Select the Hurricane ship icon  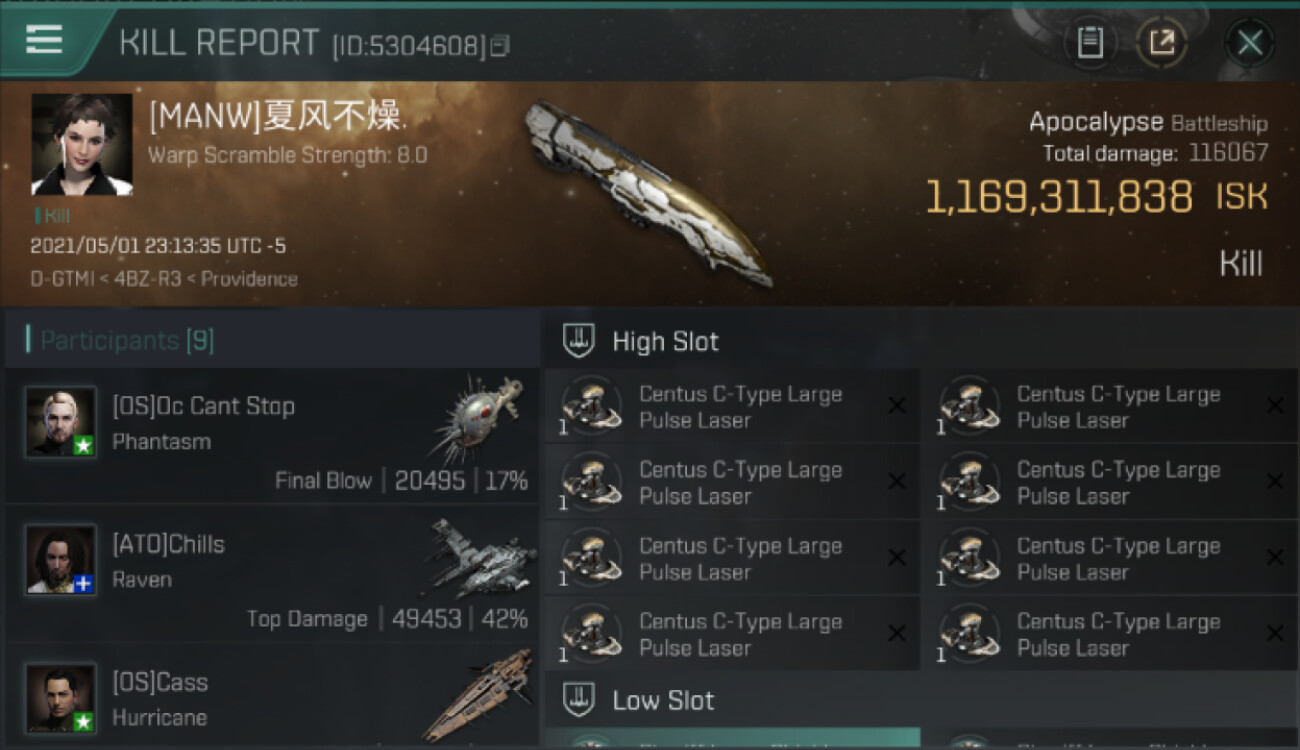coord(478,695)
